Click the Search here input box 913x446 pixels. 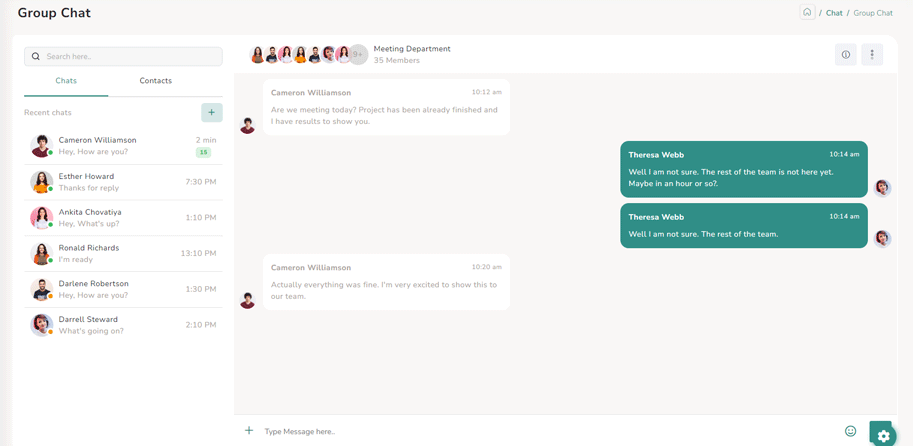click(130, 57)
